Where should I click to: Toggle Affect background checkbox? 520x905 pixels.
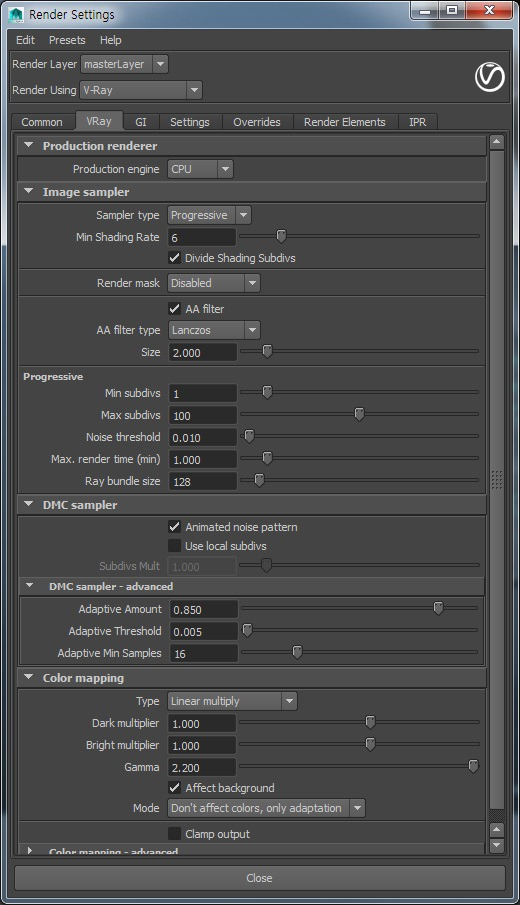click(174, 787)
